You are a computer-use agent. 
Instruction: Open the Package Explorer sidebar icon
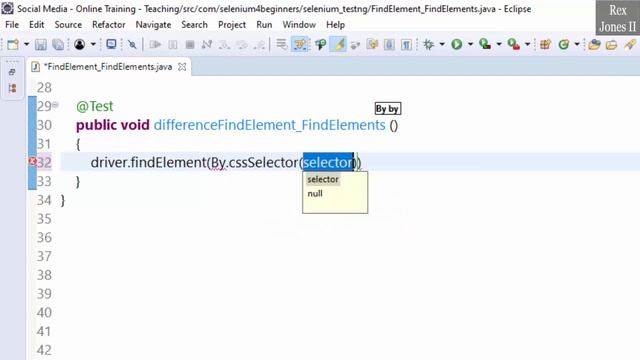pyautogui.click(x=12, y=88)
